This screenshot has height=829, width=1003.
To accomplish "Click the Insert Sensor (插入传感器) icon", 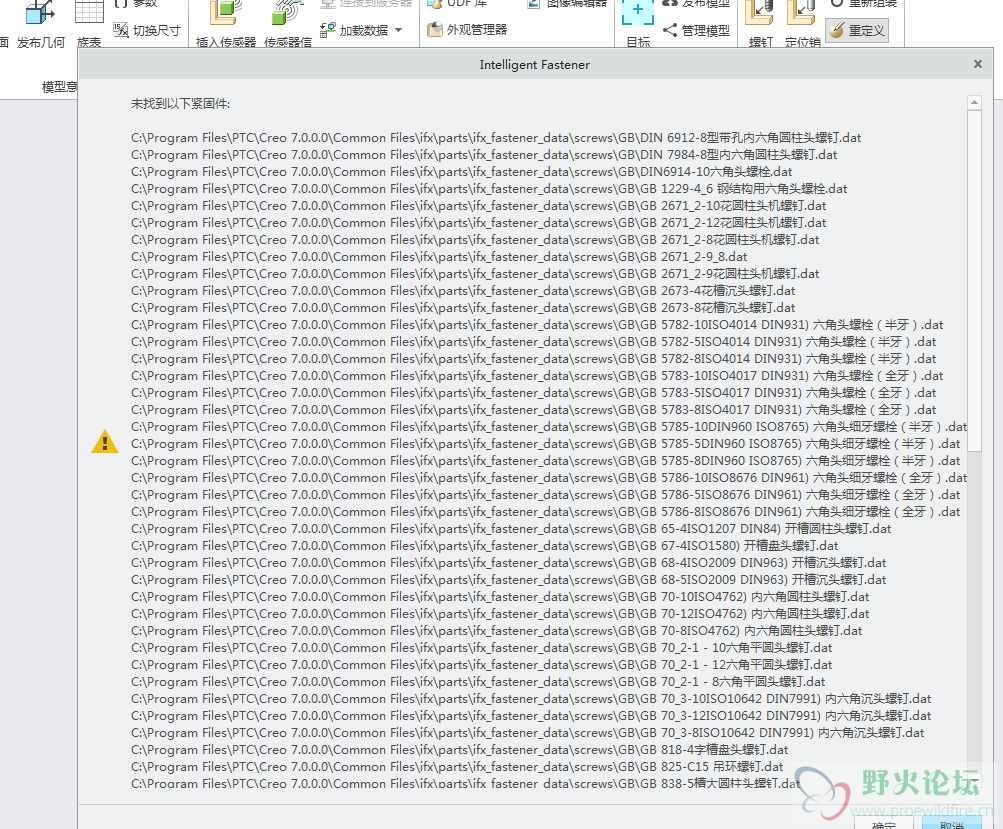I will click(225, 13).
